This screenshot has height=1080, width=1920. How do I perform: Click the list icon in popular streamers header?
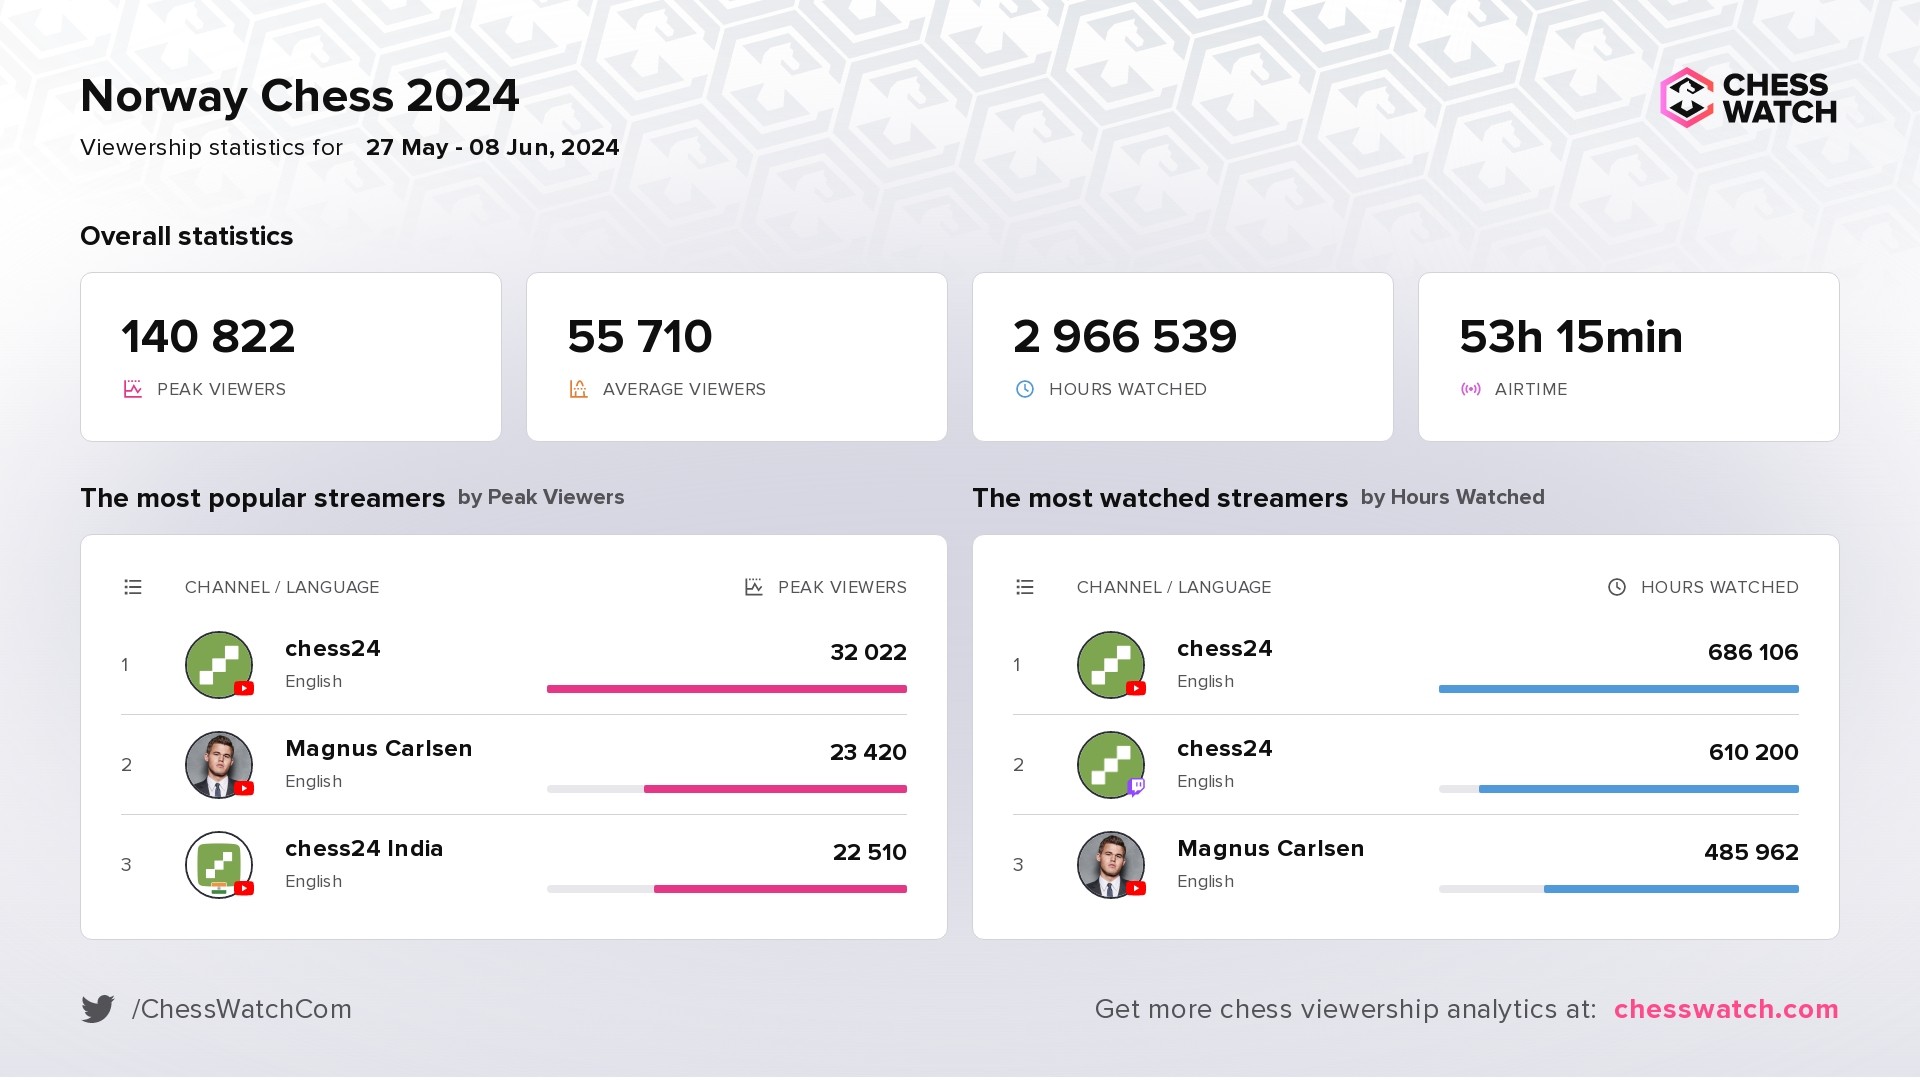click(x=133, y=587)
